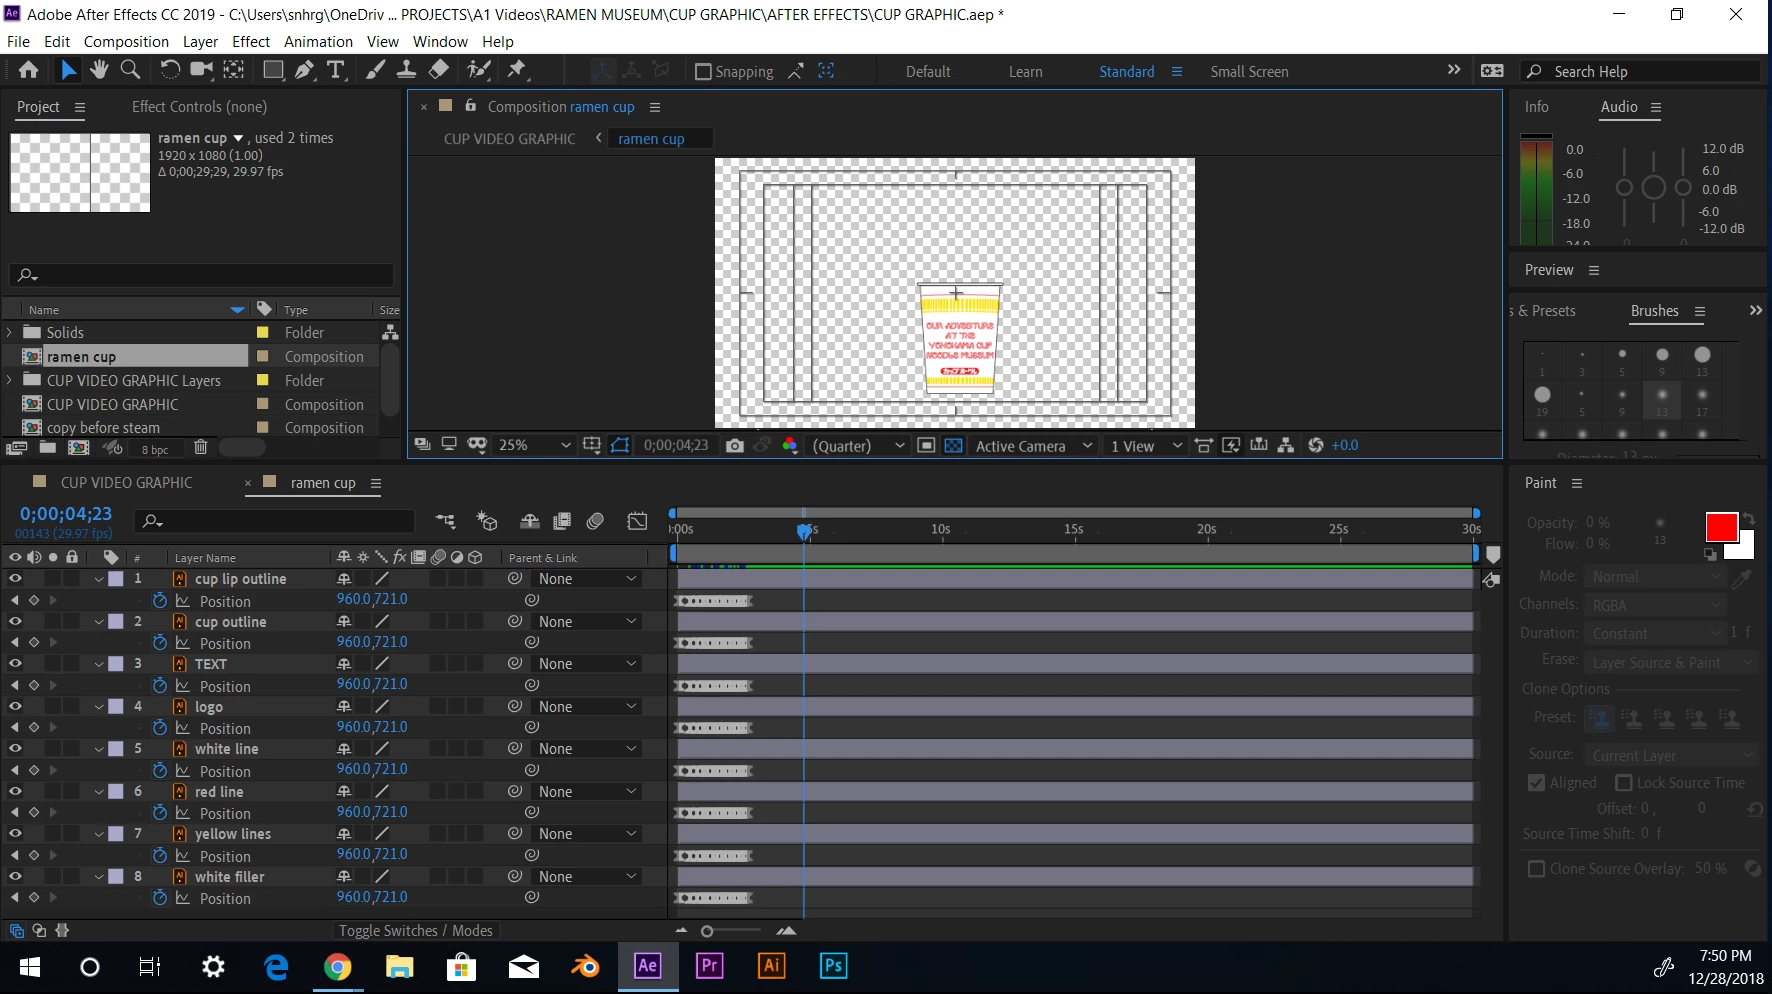
Task: Switch to Small Screen workspace
Action: pyautogui.click(x=1249, y=72)
